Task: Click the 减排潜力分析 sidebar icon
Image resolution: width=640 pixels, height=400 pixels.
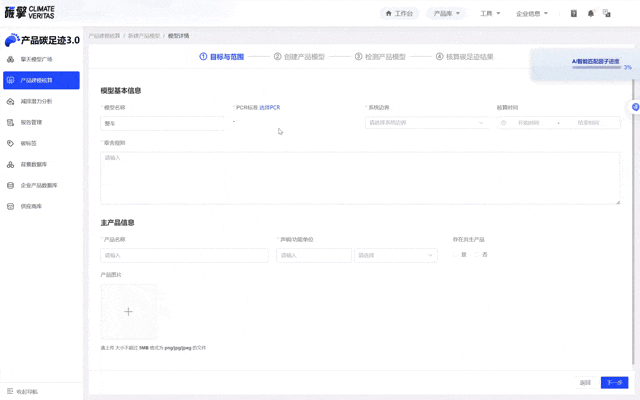Action: [11, 101]
